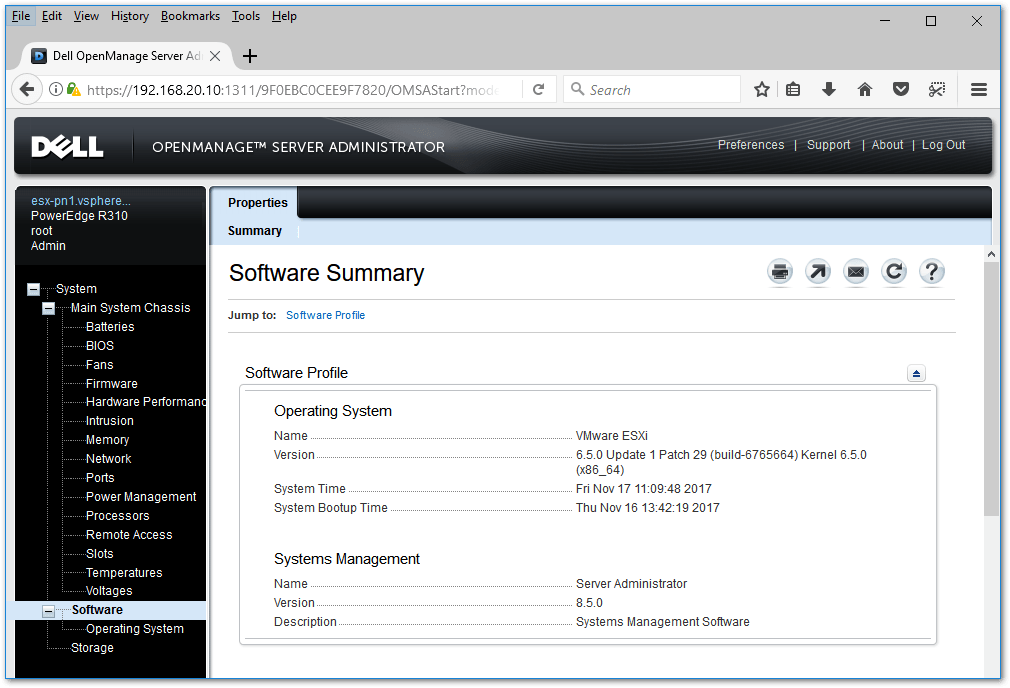Viewport: 1010px width, 688px height.
Task: Open BIOS in the tree
Action: (100, 346)
